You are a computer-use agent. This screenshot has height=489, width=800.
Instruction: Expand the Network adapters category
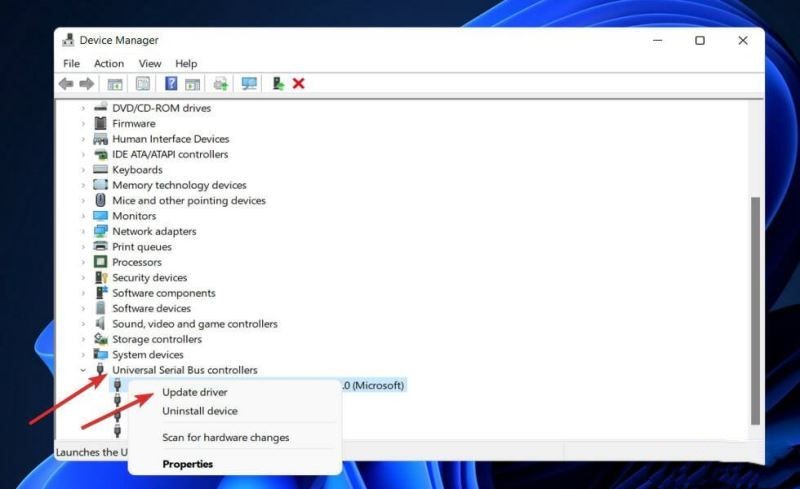83,232
